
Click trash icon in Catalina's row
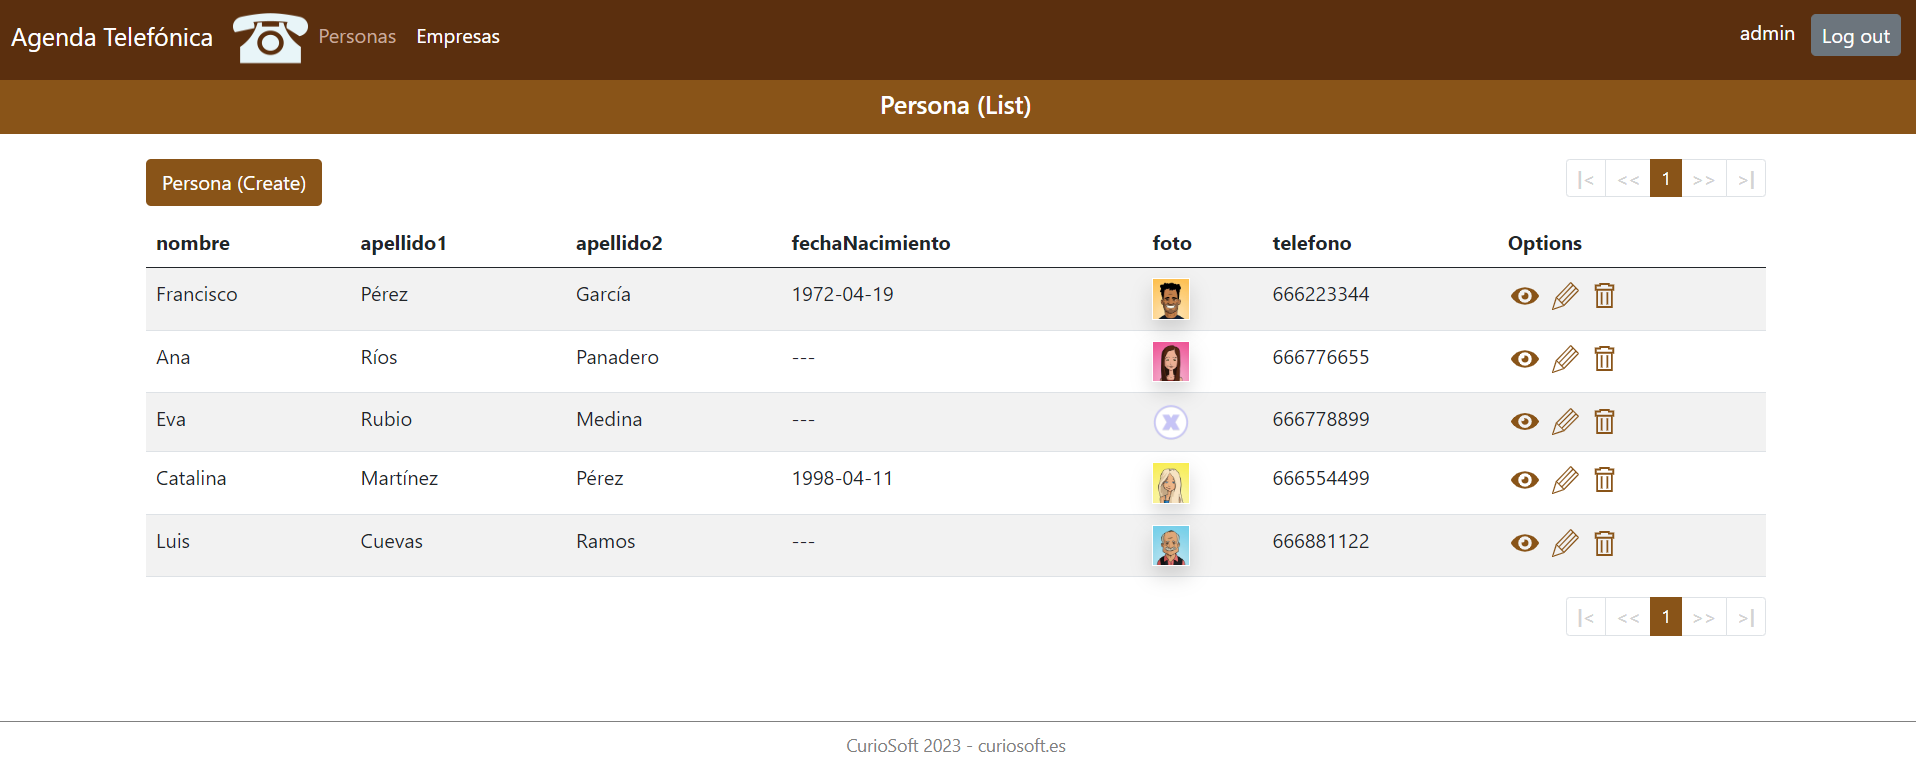click(x=1604, y=480)
